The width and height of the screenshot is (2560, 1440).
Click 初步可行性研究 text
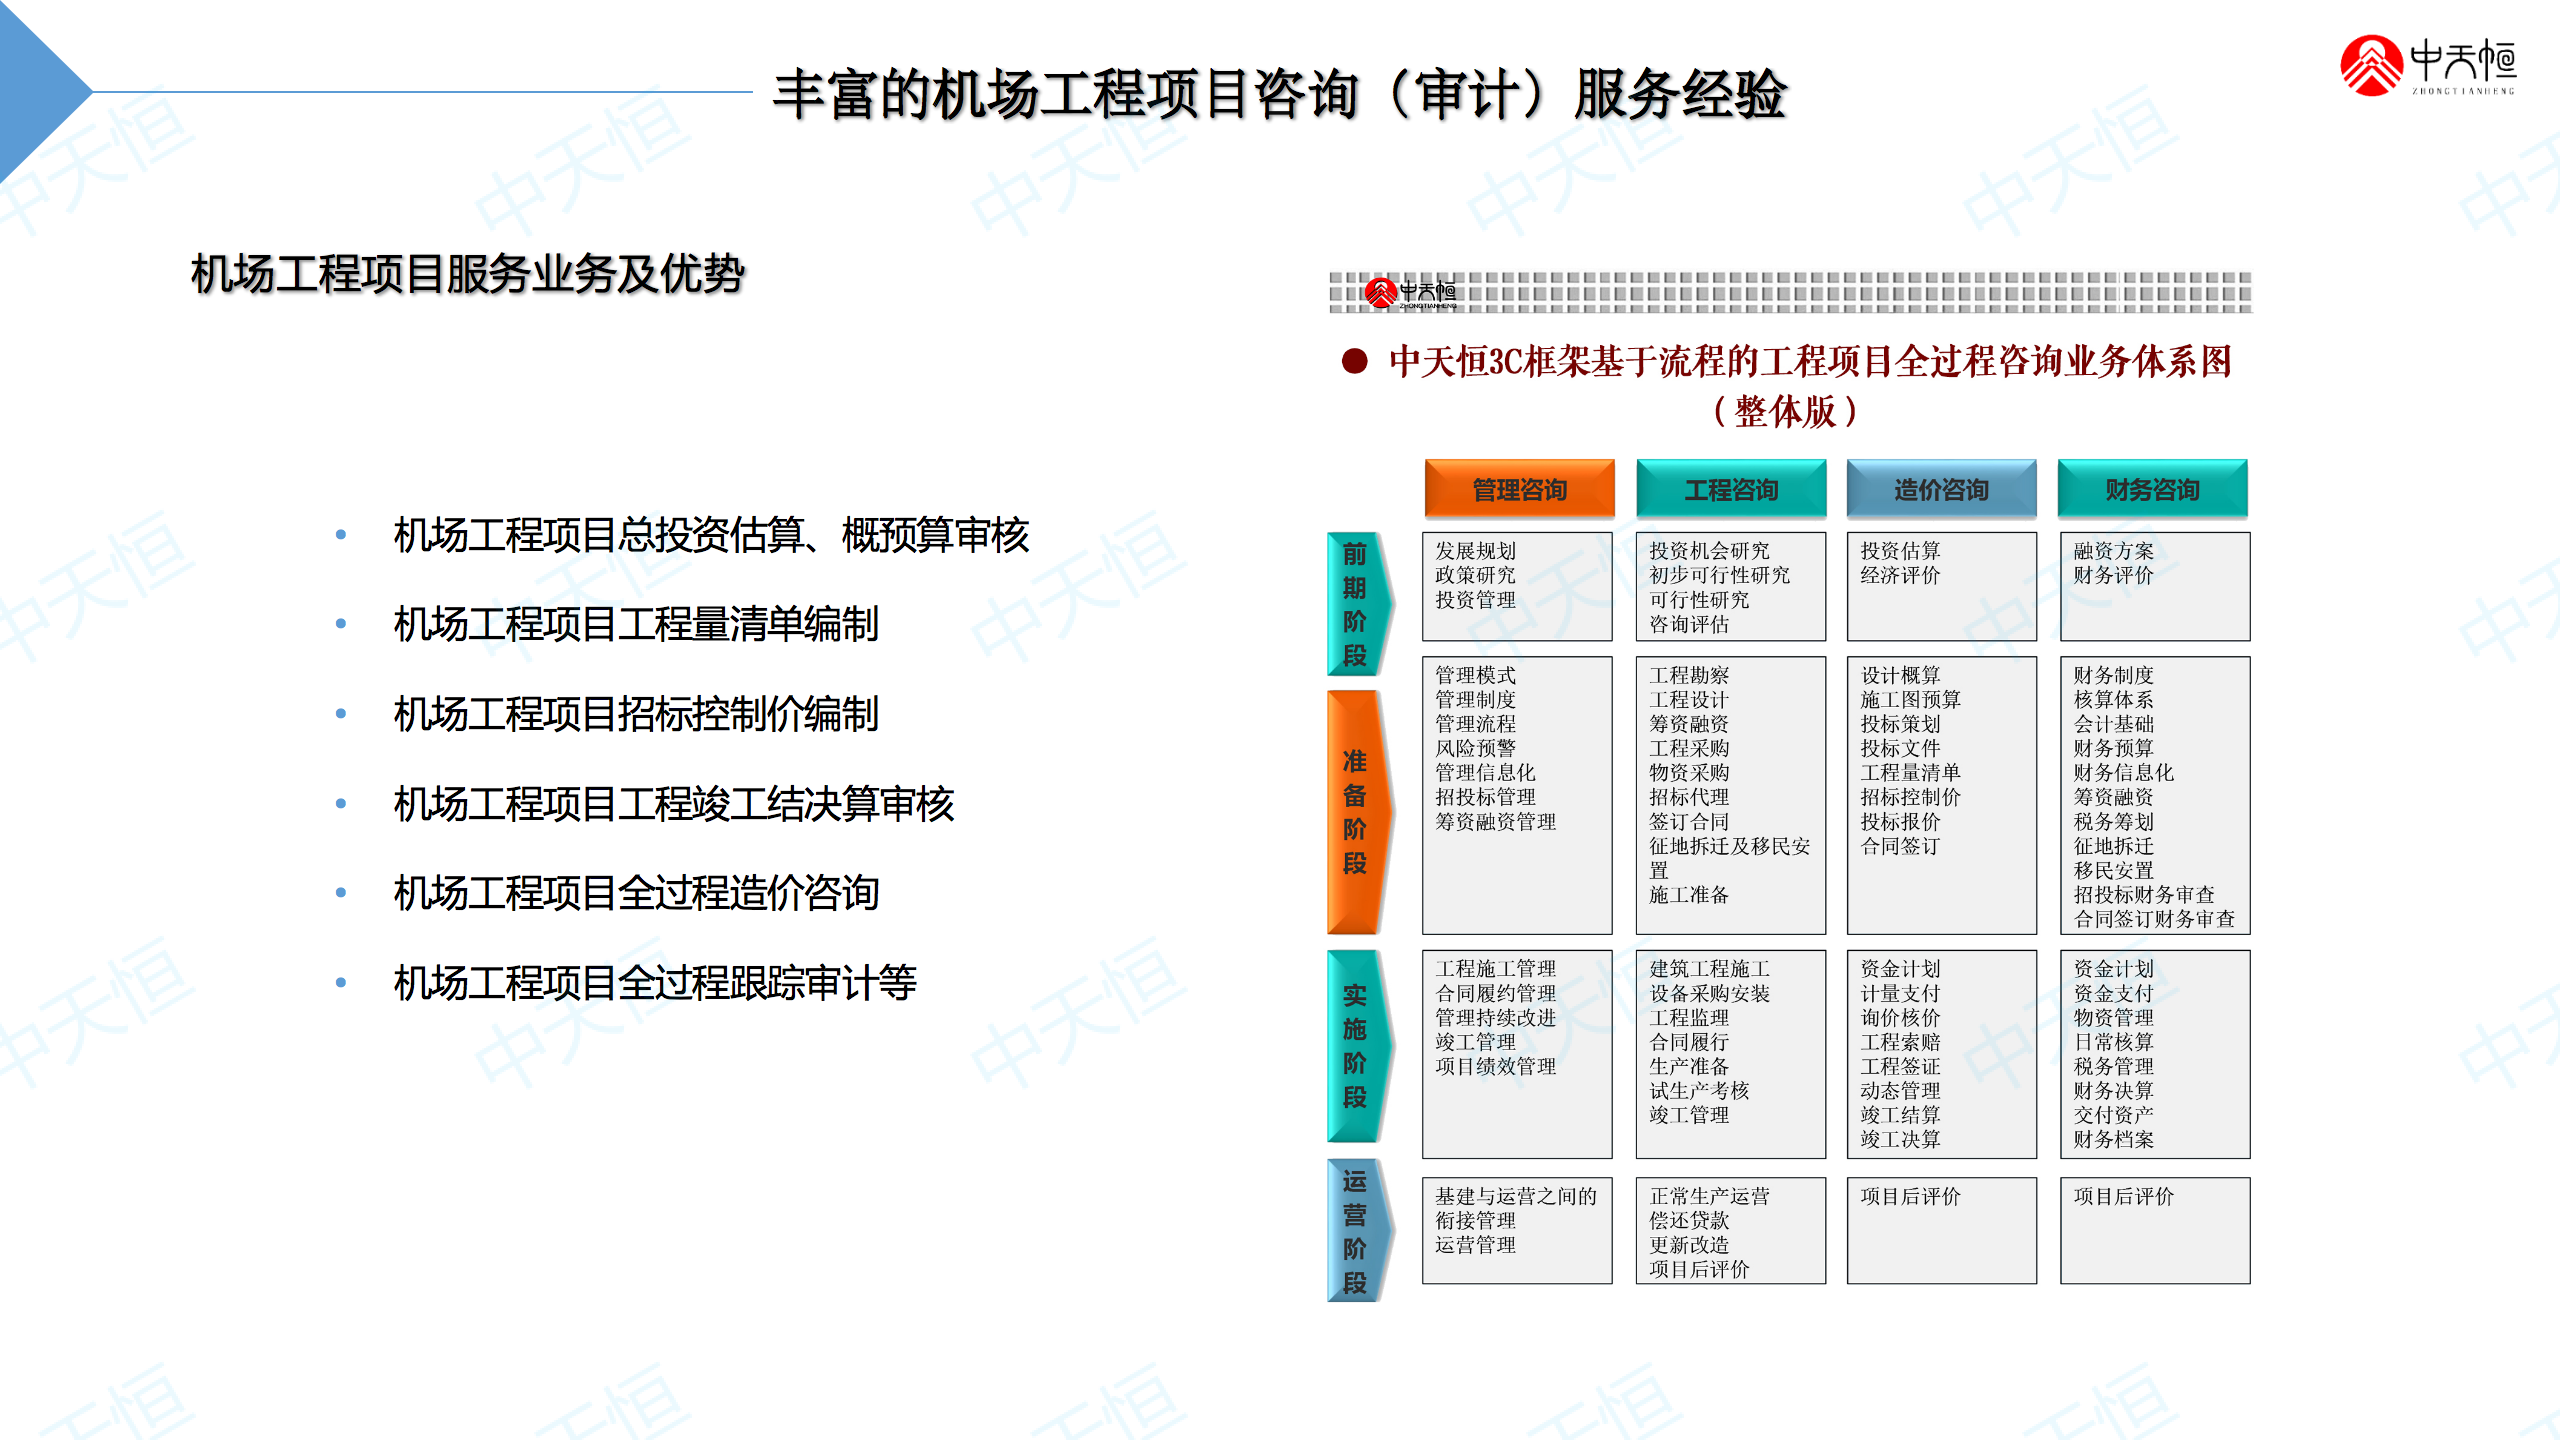[x=1719, y=575]
